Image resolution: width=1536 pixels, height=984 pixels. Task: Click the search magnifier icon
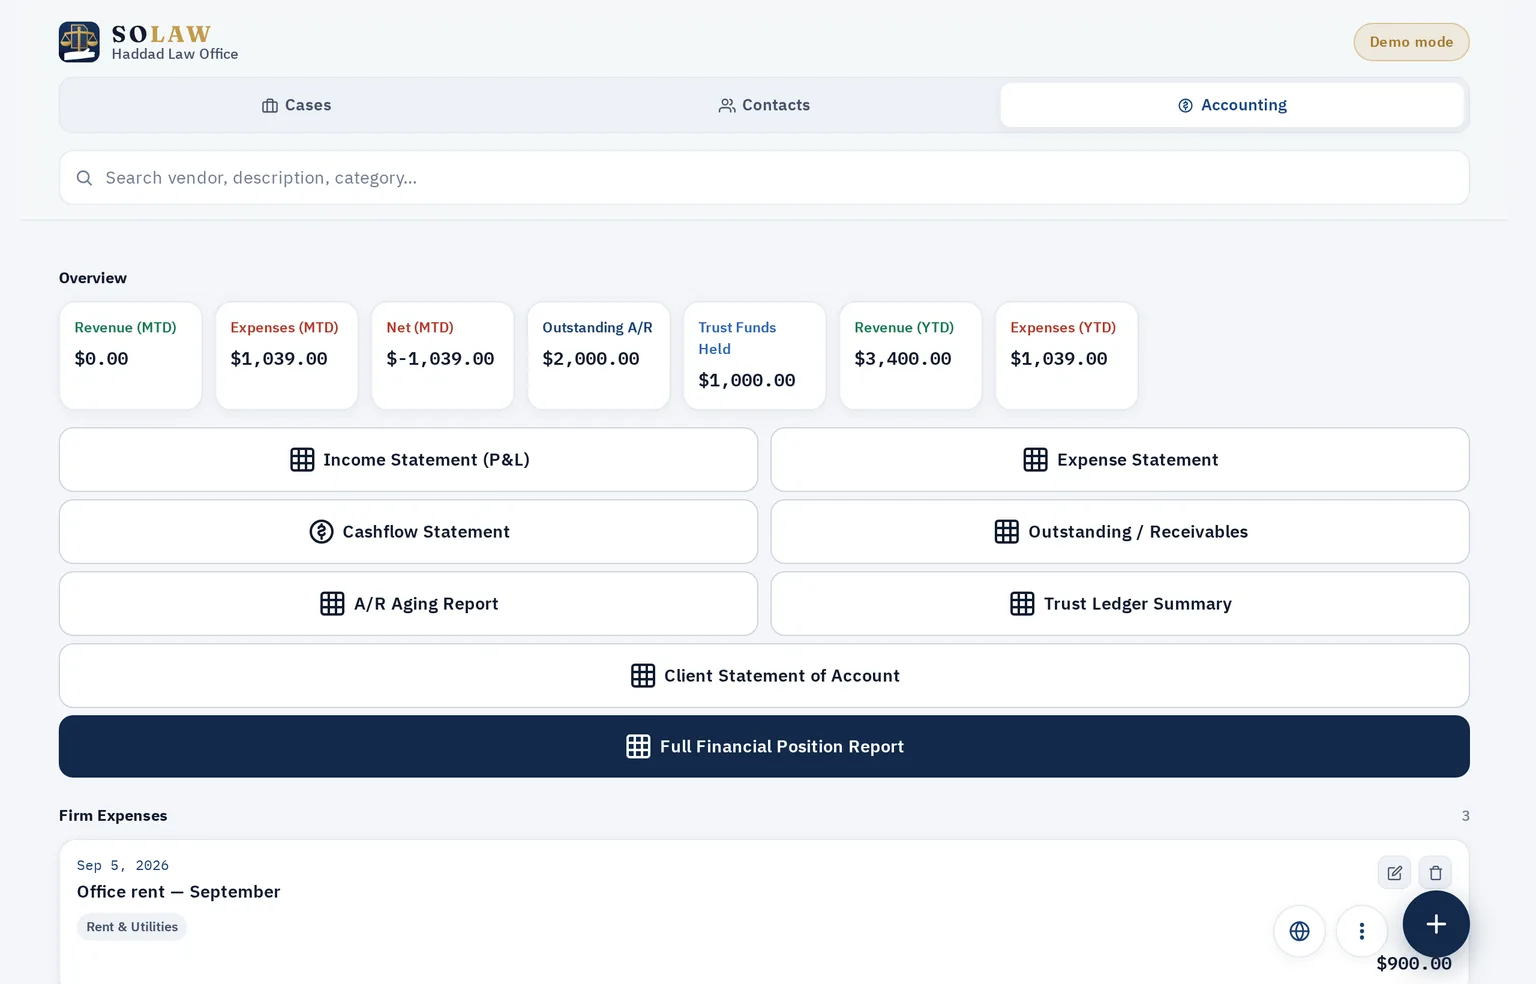(x=85, y=178)
